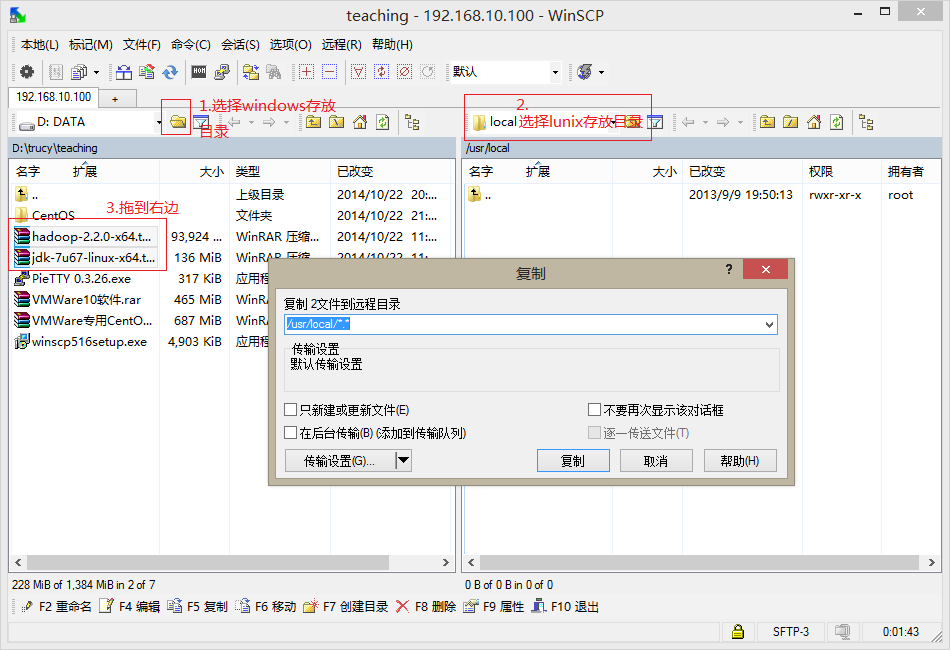This screenshot has width=950, height=650.
Task: Click F7 创建目录 in the bottom bar
Action: (347, 606)
